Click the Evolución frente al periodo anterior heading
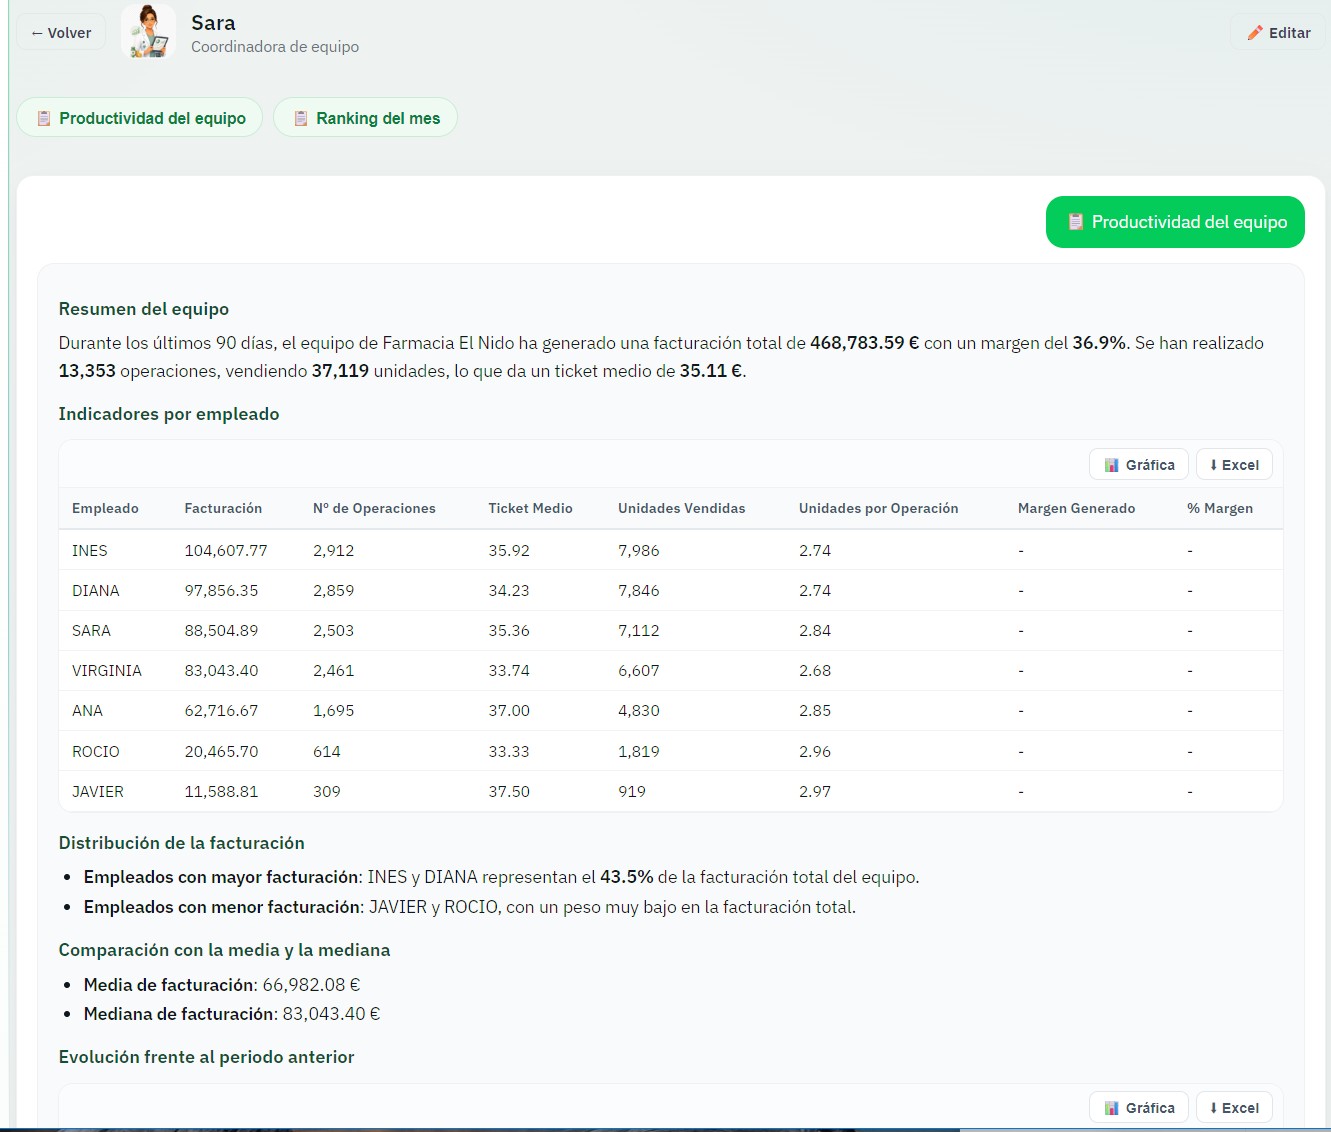The width and height of the screenshot is (1331, 1132). point(207,1057)
